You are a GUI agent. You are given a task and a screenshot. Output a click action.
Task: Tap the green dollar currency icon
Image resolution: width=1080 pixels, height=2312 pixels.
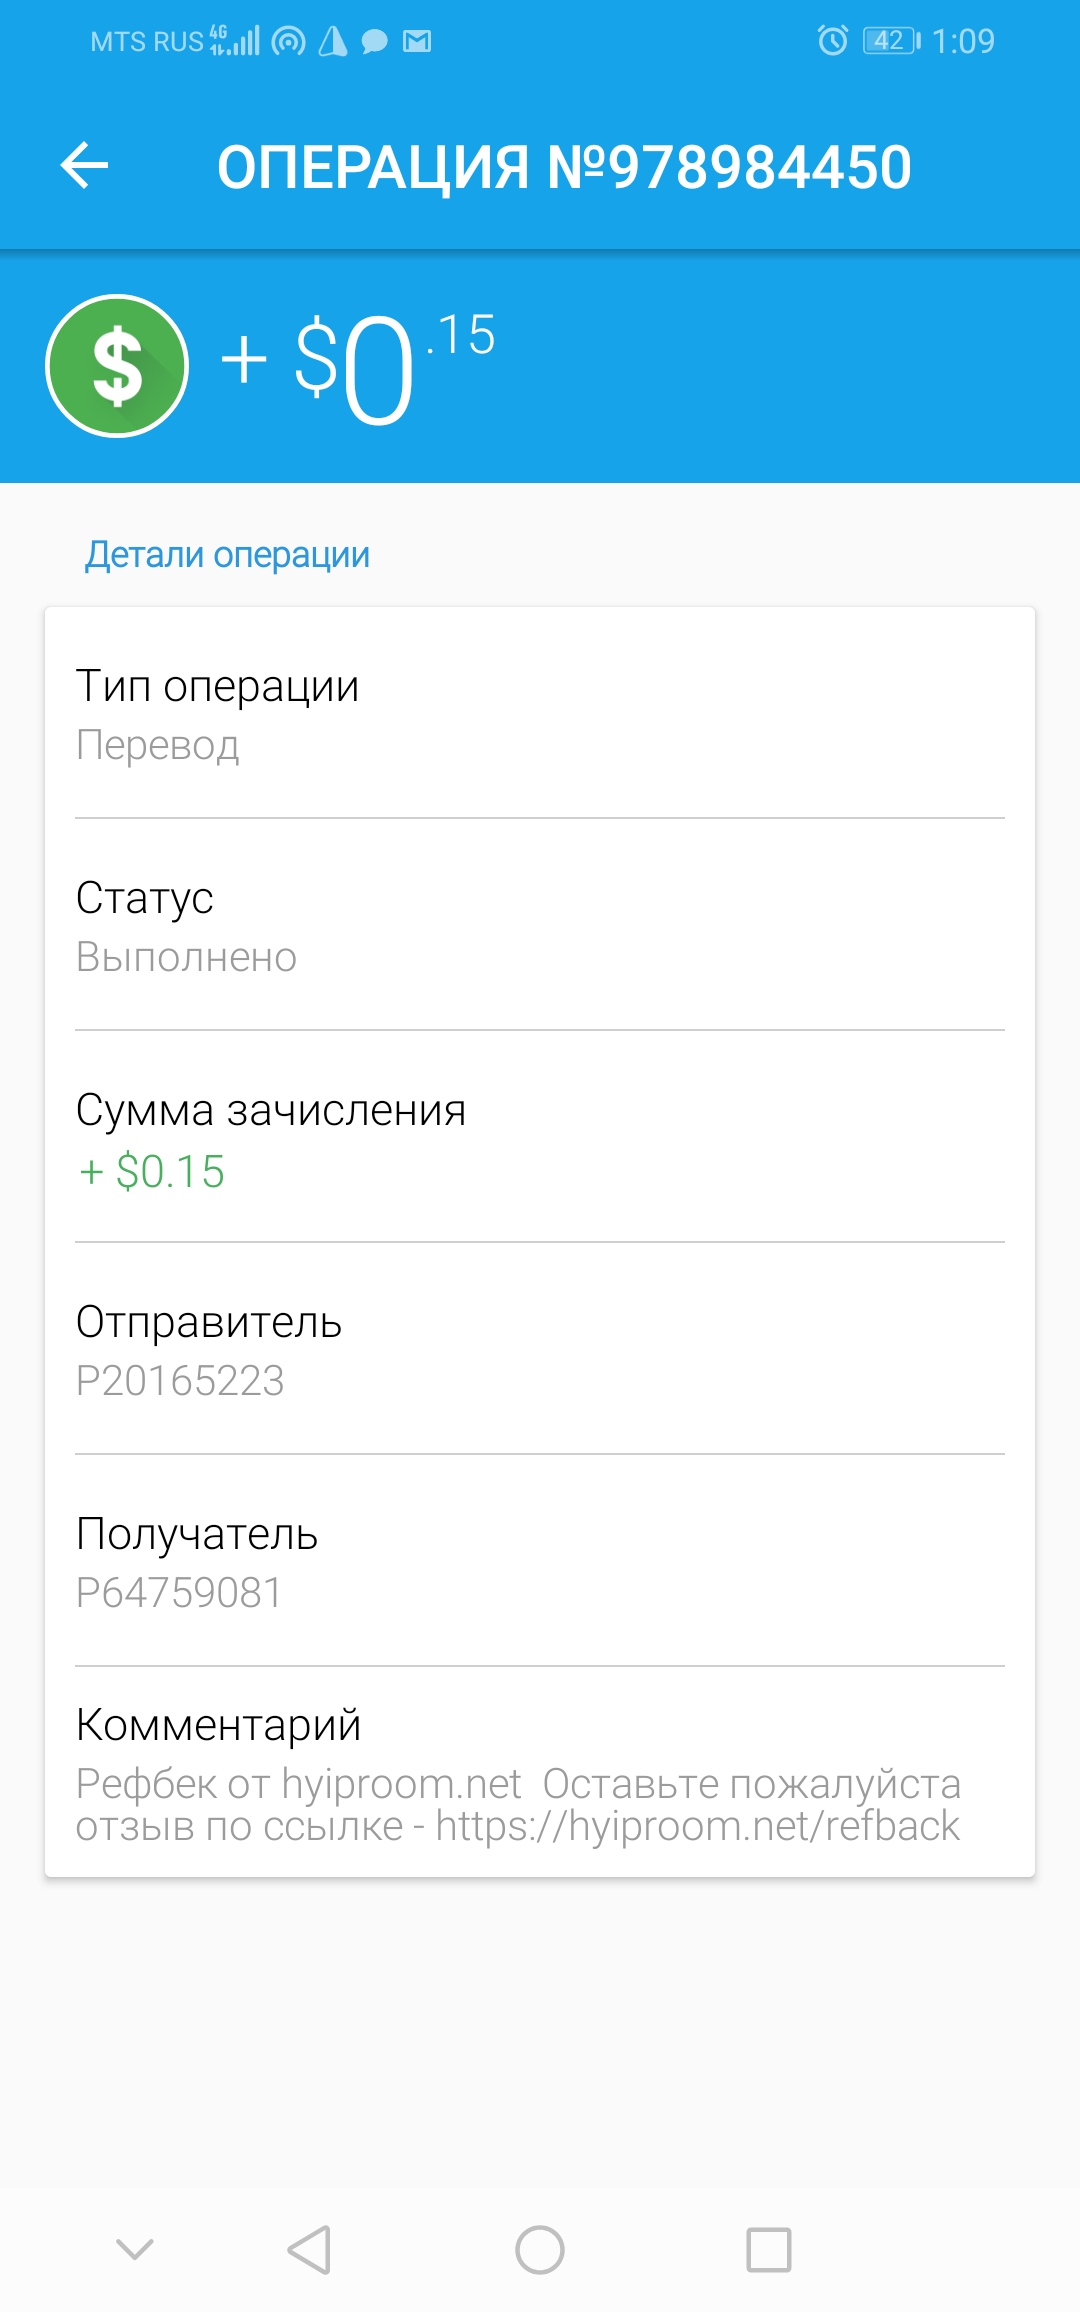pos(117,366)
